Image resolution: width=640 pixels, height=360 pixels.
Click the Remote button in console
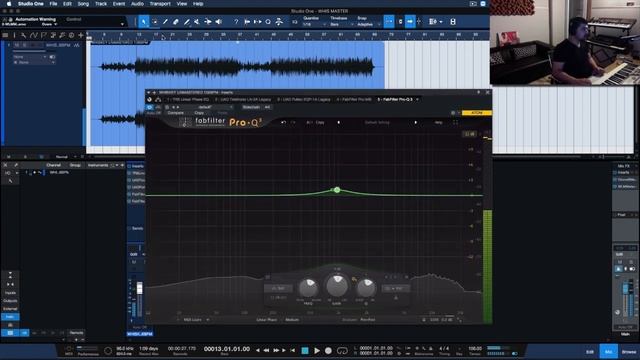click(76, 333)
